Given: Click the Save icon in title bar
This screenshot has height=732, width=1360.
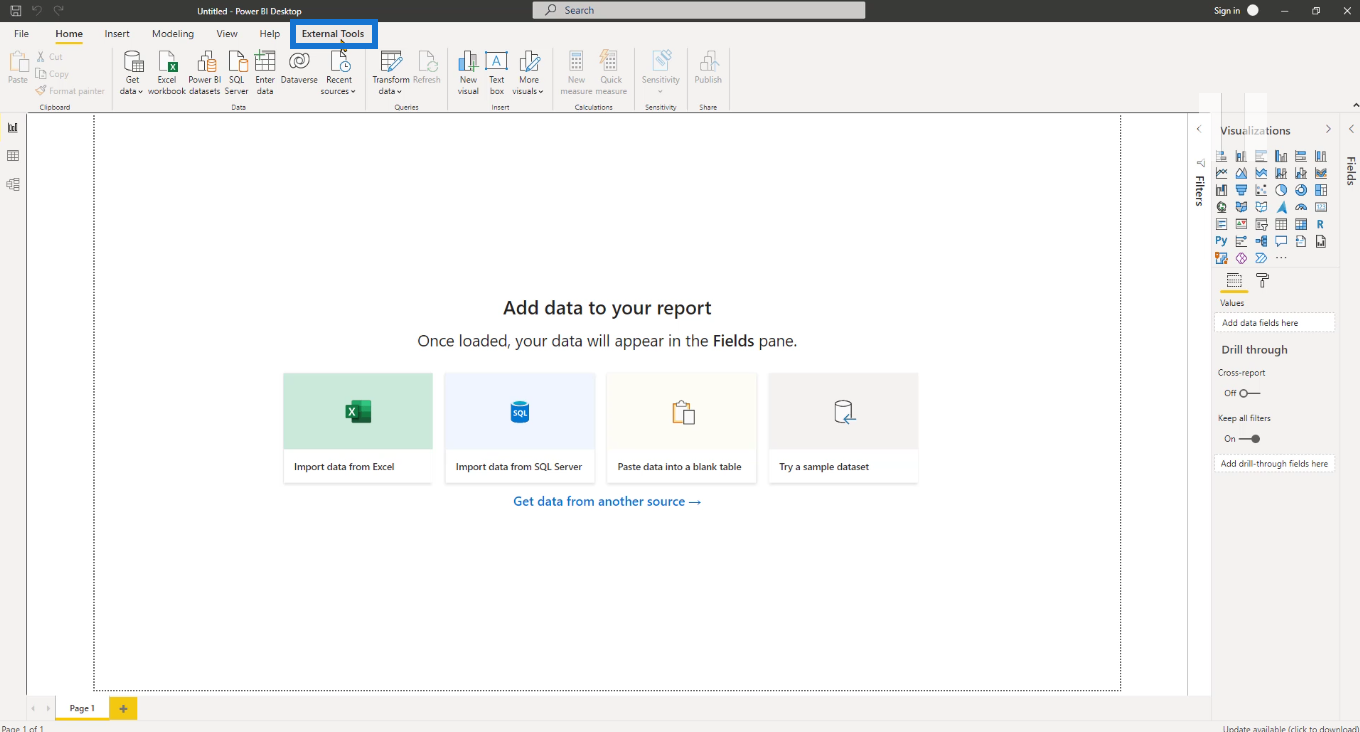Looking at the screenshot, I should tap(15, 10).
